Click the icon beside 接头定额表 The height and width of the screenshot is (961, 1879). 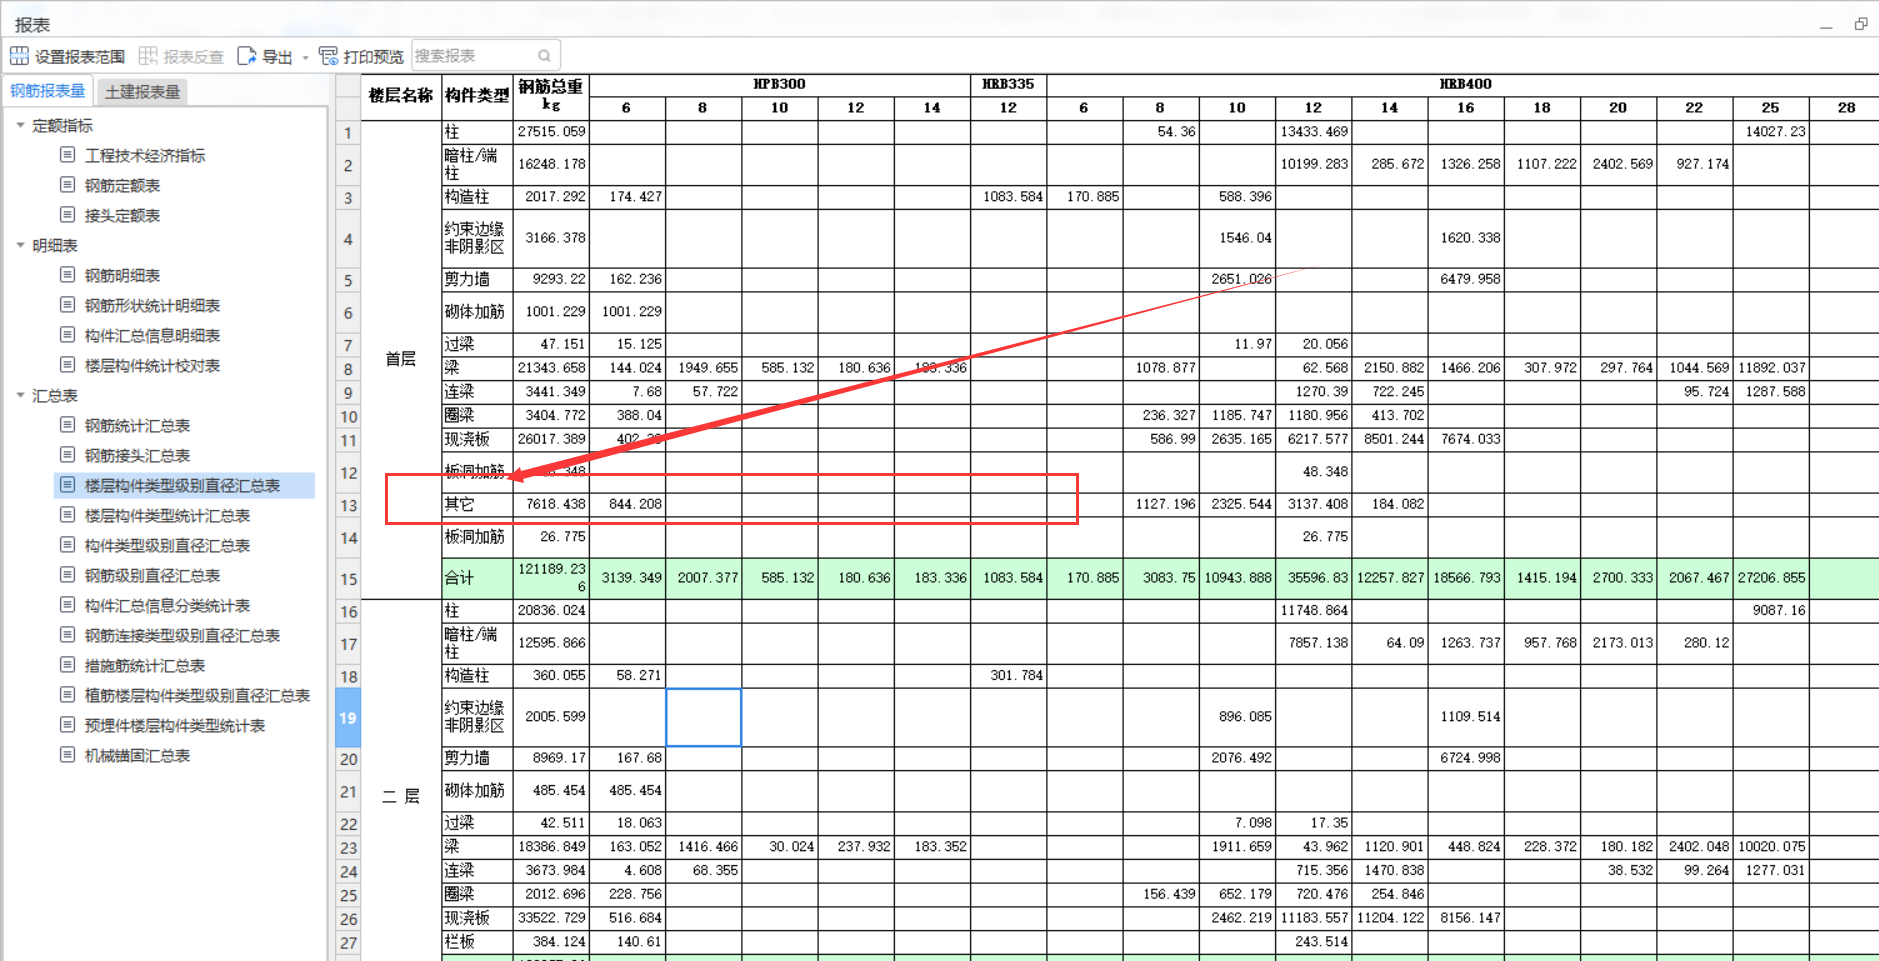(67, 215)
